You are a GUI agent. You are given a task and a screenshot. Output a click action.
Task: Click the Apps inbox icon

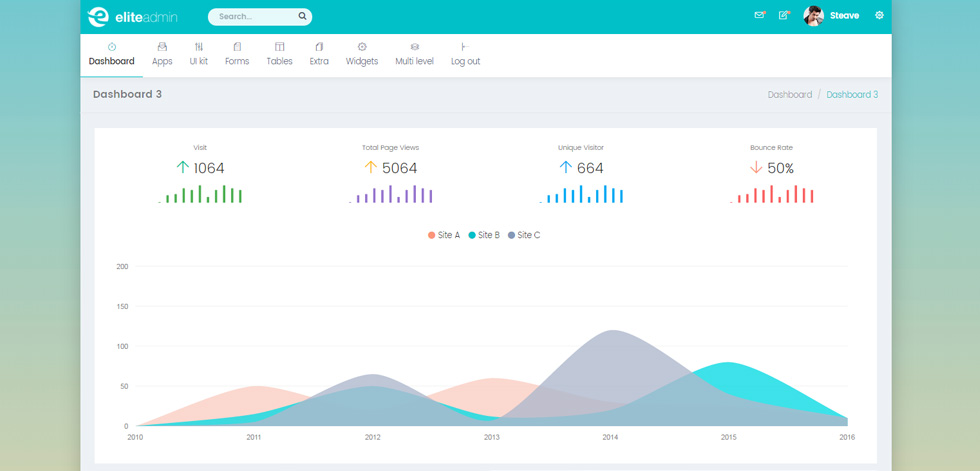pos(162,47)
